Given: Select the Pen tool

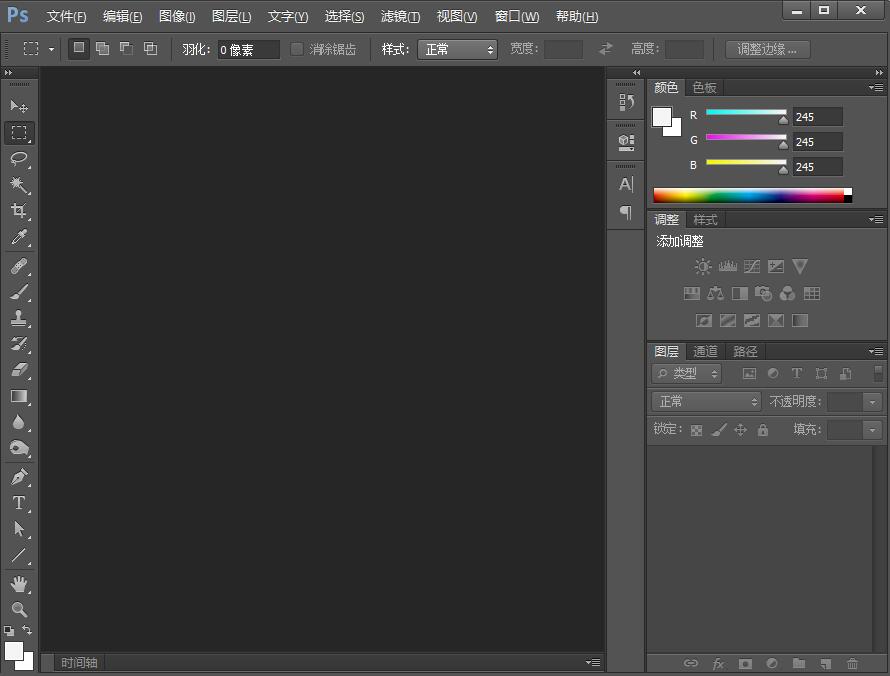Looking at the screenshot, I should tap(19, 477).
